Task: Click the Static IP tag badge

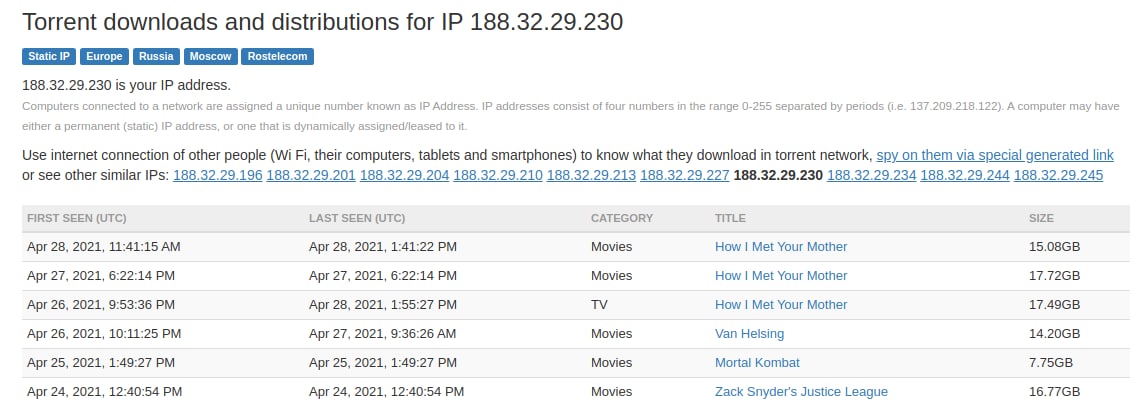Action: [49, 57]
